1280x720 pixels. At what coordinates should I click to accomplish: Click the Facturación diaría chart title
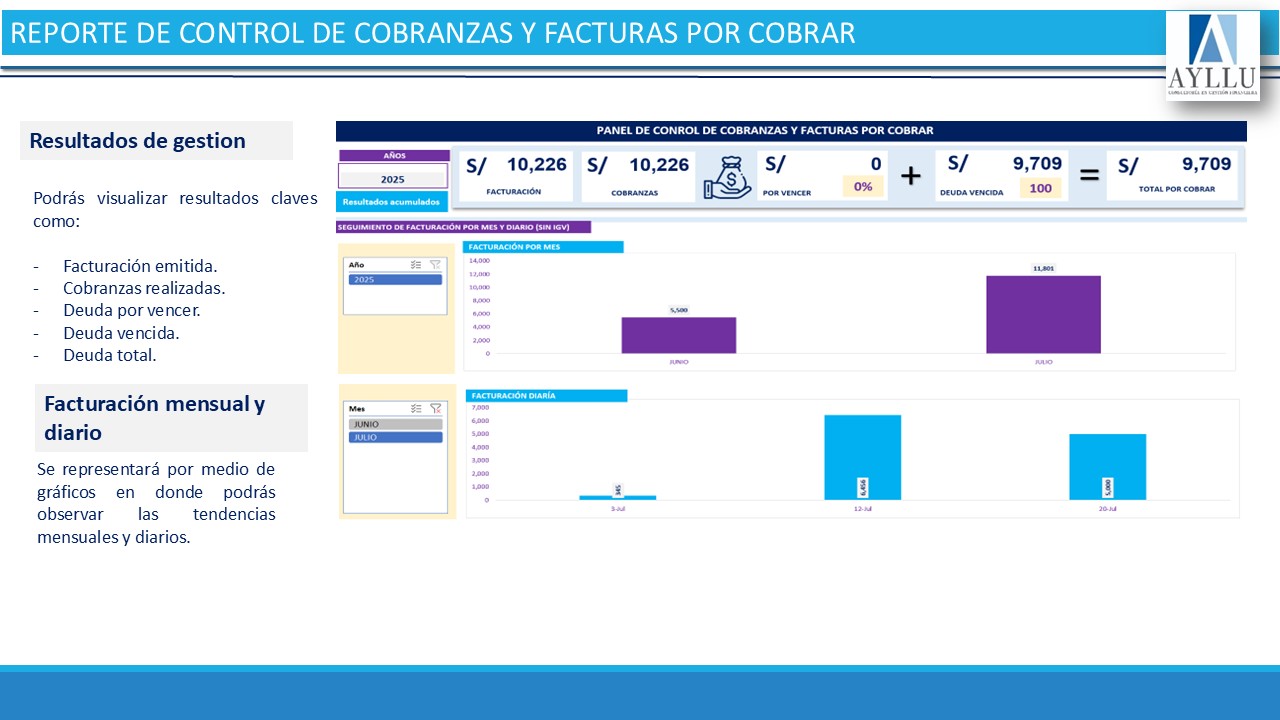[546, 395]
